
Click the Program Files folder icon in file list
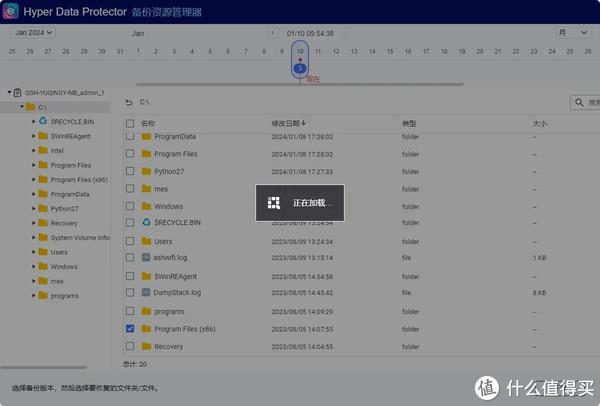(146, 153)
